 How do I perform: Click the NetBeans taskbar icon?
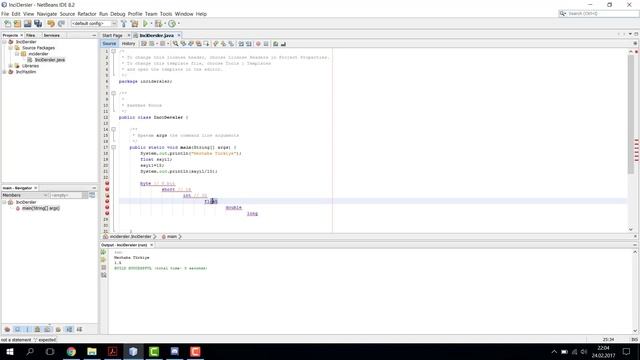(x=133, y=351)
